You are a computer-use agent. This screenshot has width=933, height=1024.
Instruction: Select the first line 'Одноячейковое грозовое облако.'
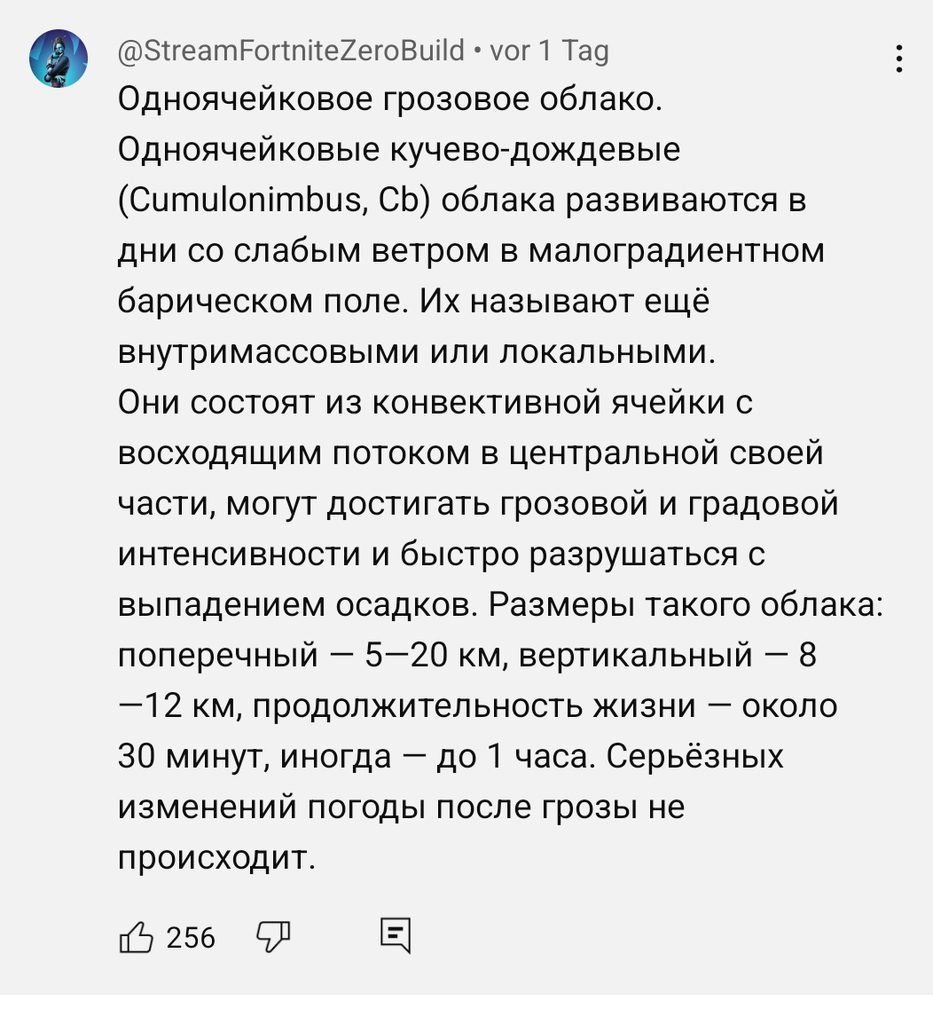coord(390,99)
